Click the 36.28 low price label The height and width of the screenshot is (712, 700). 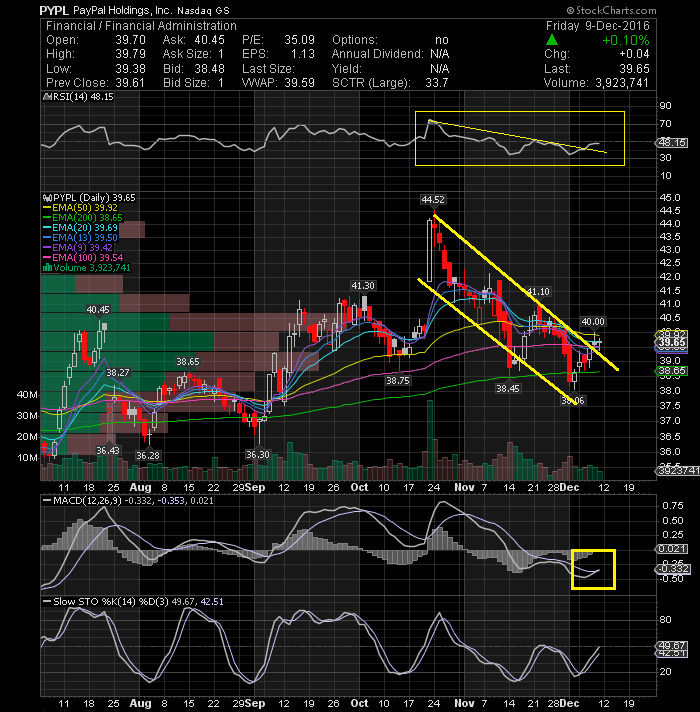coord(148,455)
